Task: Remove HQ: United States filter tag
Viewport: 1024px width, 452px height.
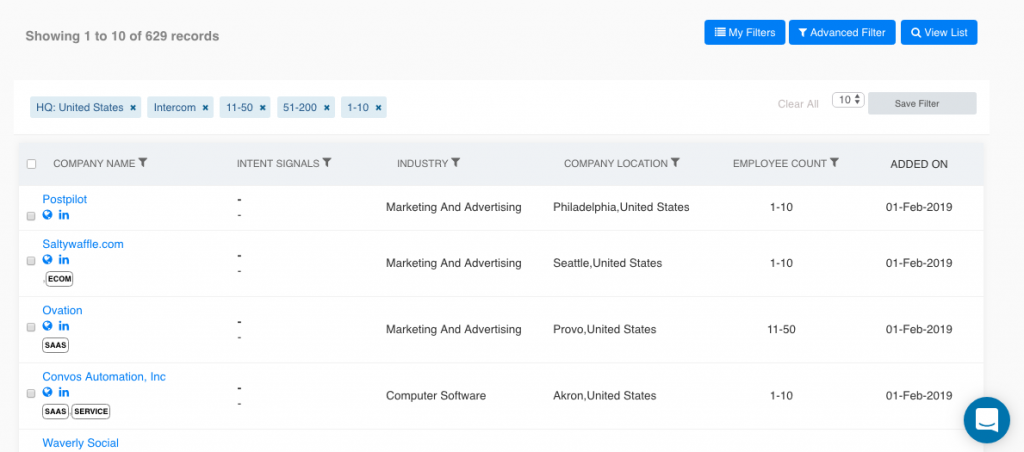Action: (133, 108)
